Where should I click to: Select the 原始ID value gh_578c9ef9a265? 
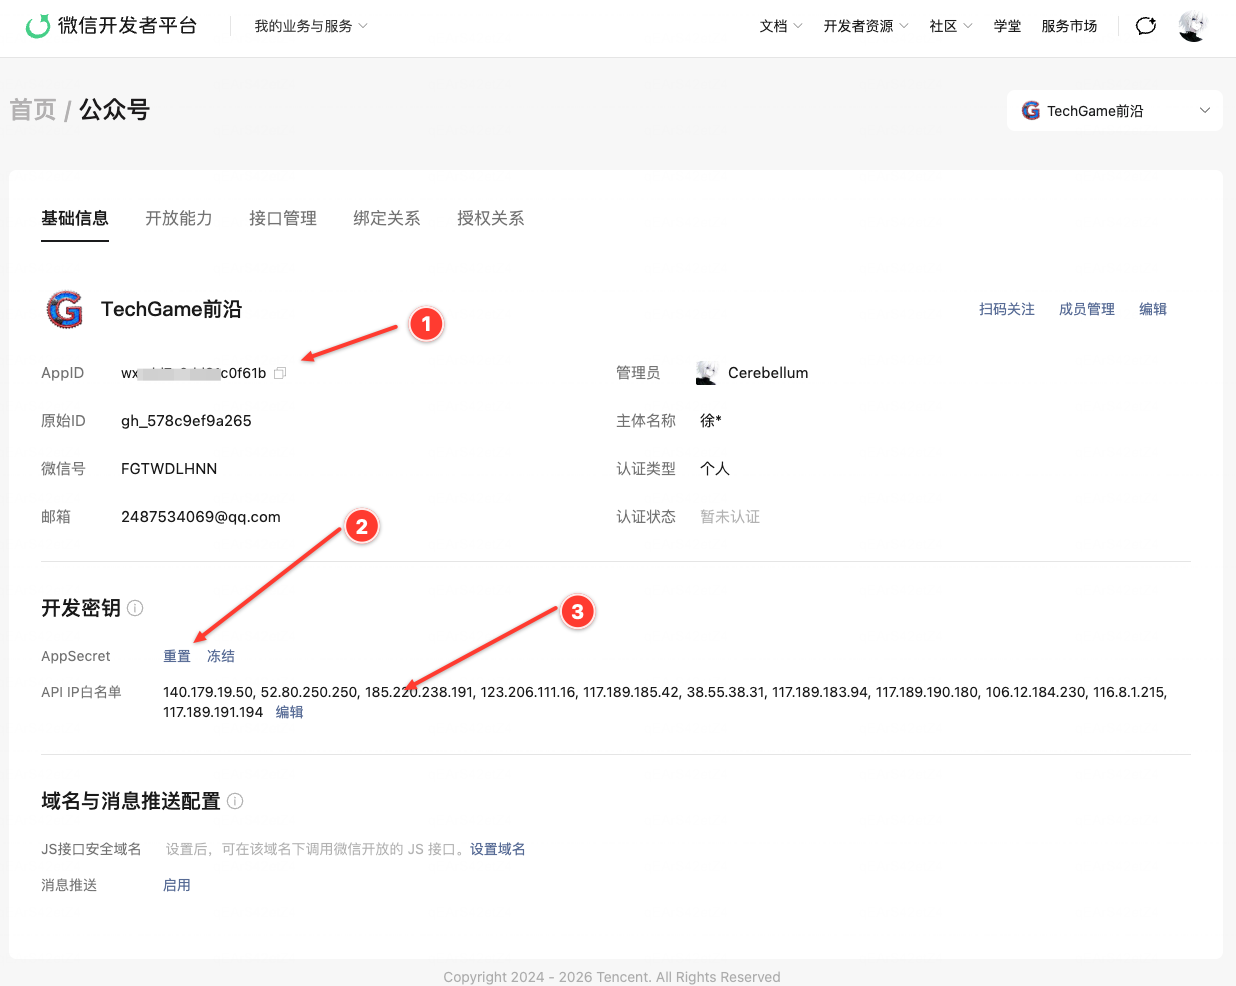(186, 421)
